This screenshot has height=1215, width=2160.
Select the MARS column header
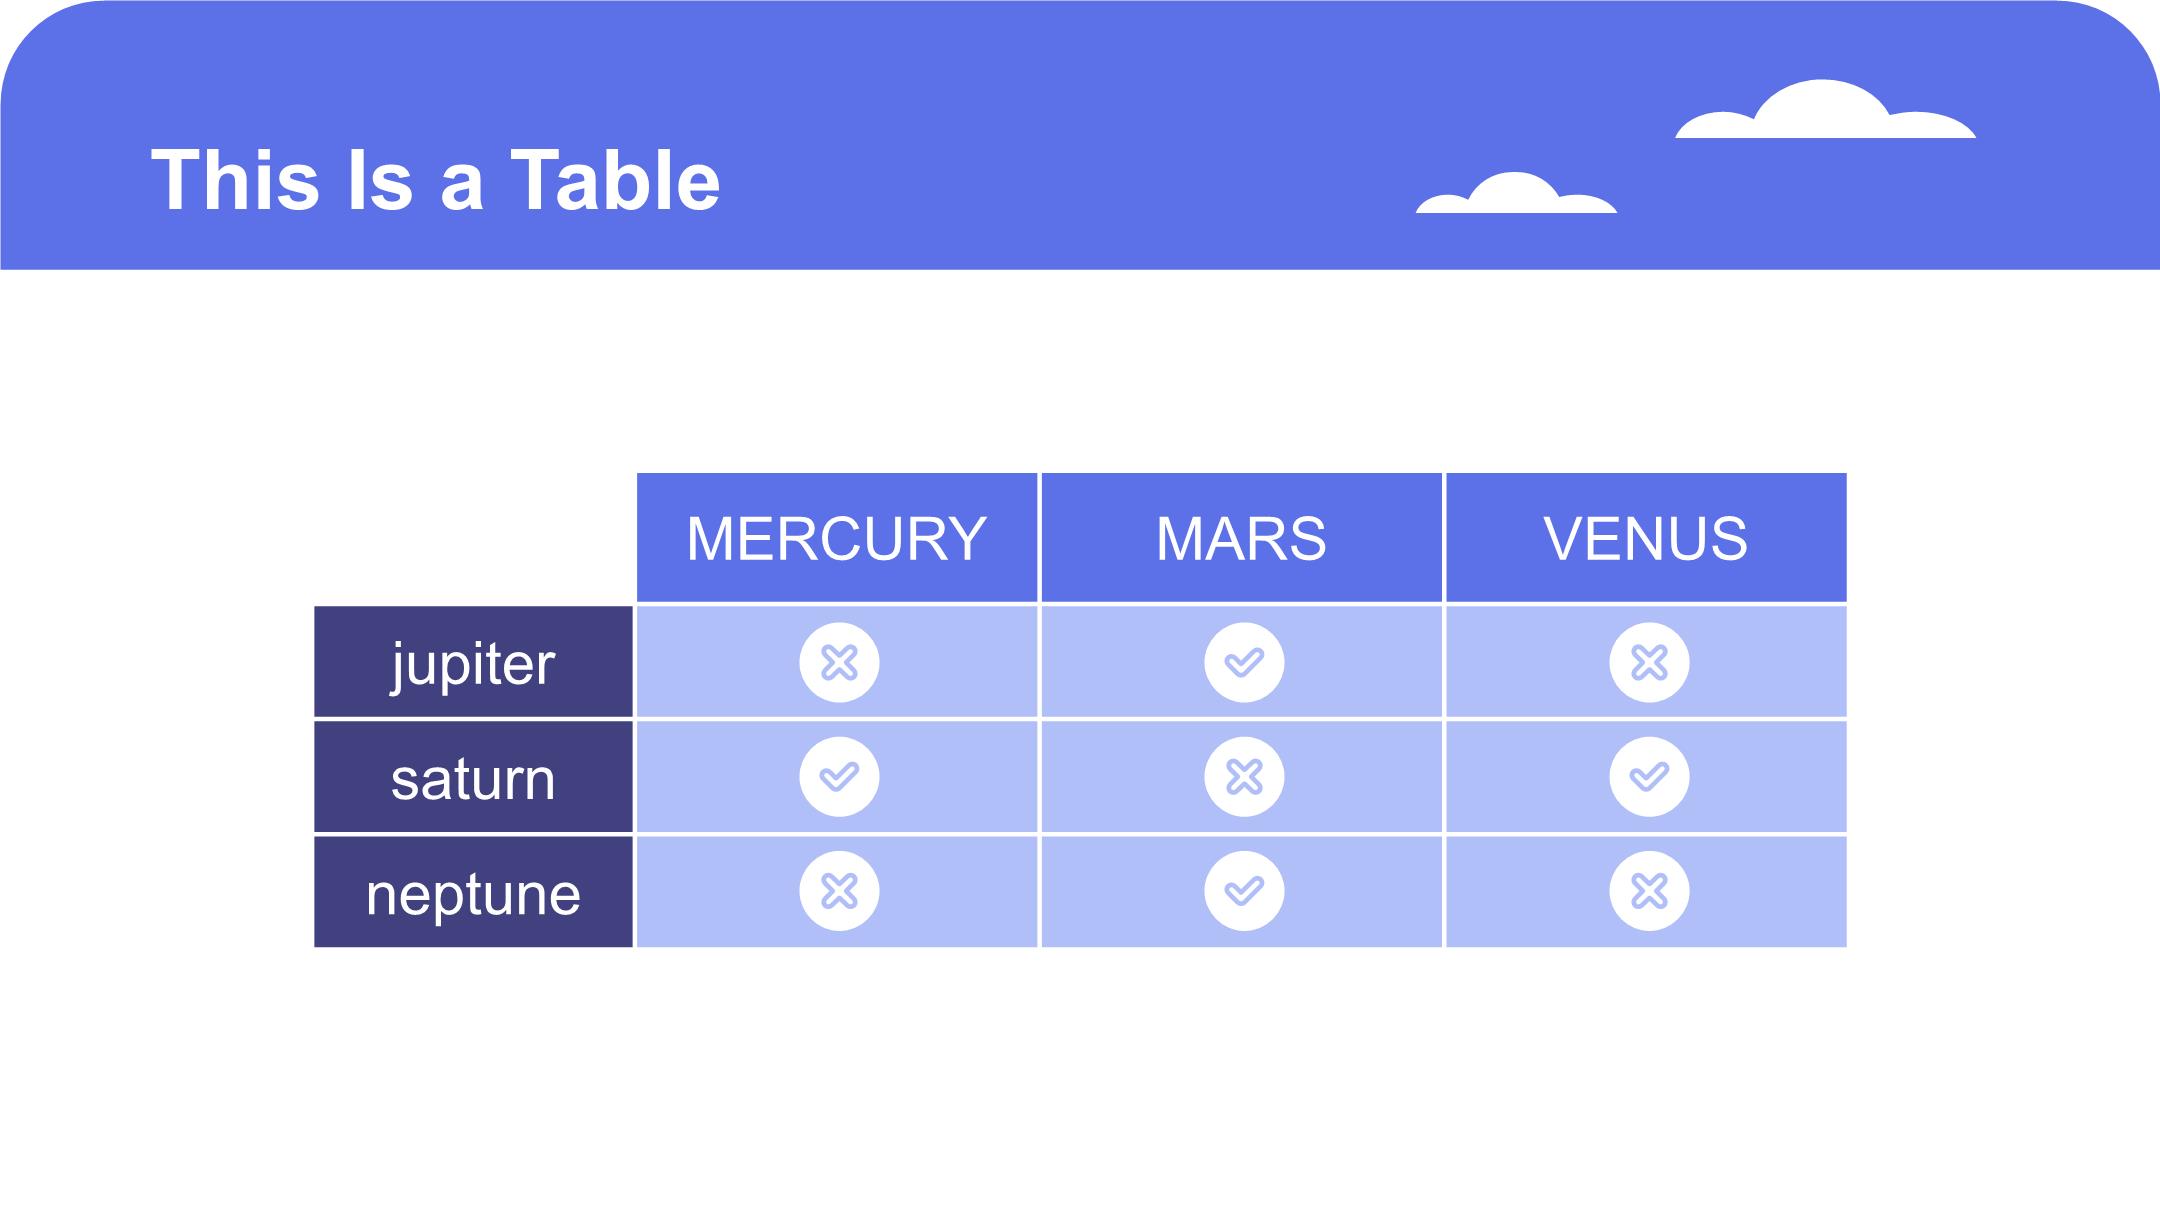tap(1241, 538)
